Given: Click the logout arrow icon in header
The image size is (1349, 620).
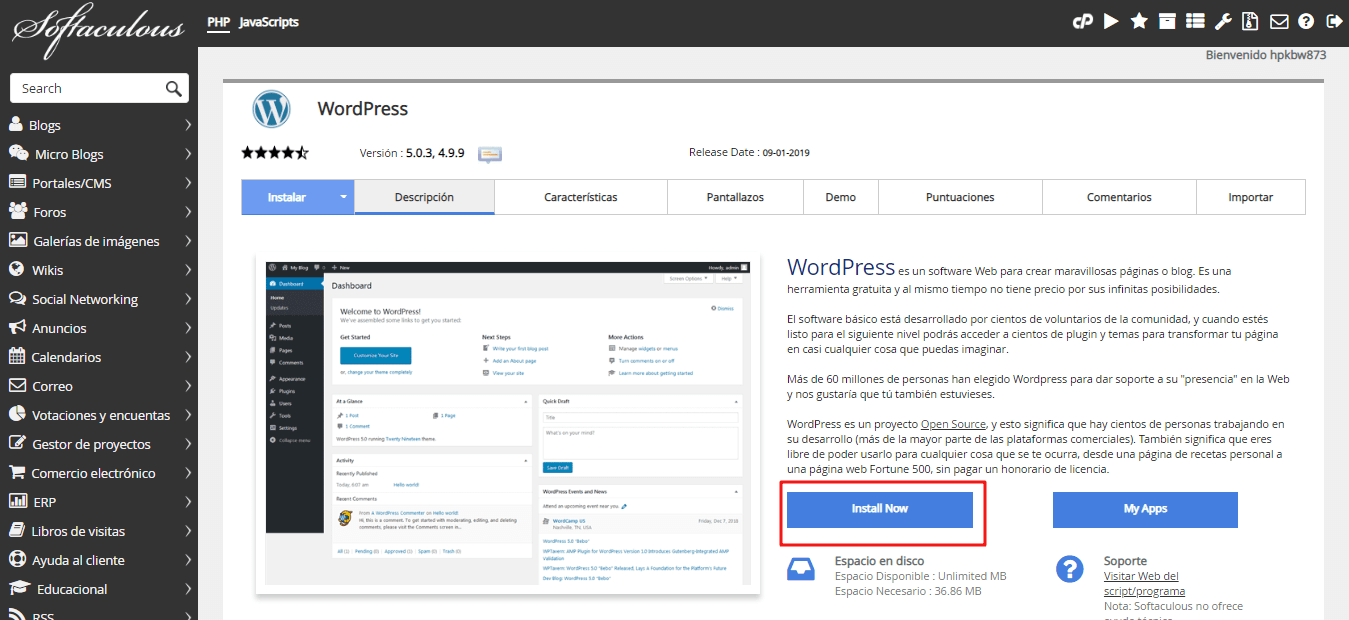Looking at the screenshot, I should (1334, 21).
